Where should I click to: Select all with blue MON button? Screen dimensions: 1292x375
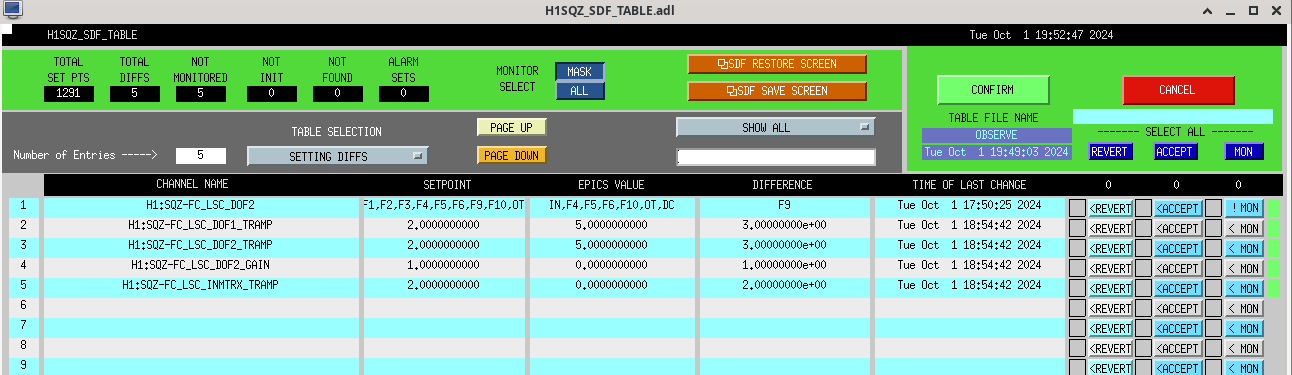(x=1244, y=152)
